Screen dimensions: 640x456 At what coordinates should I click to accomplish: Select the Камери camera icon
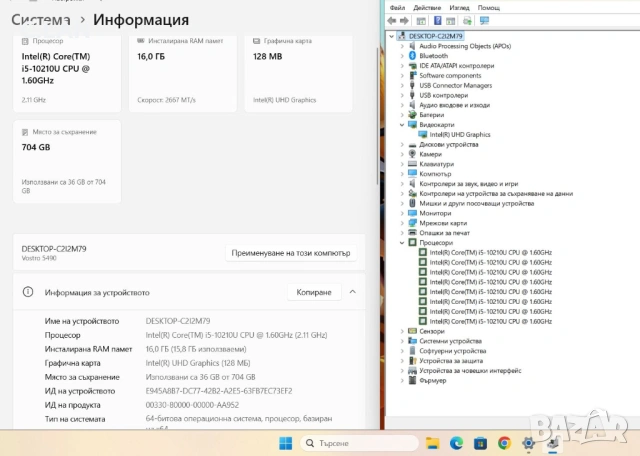coord(412,154)
